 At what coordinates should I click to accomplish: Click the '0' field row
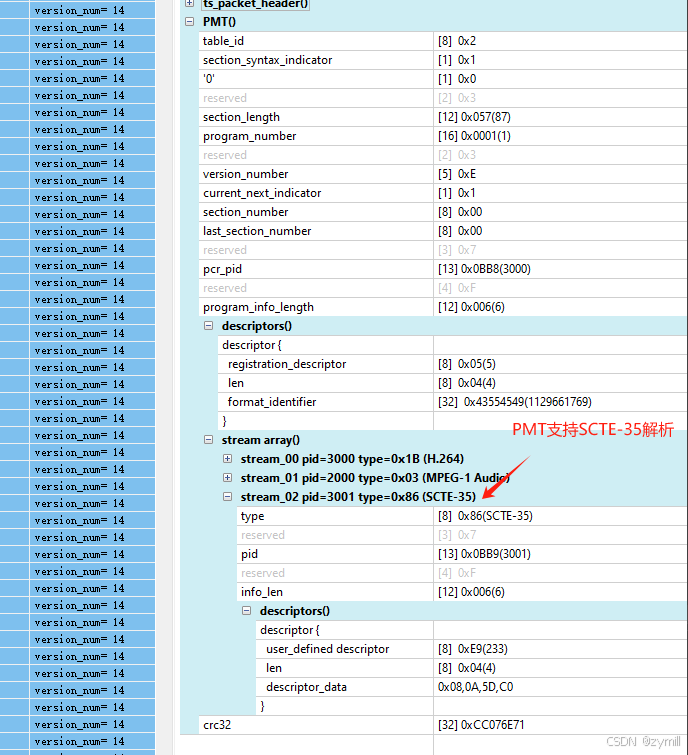(x=442, y=79)
